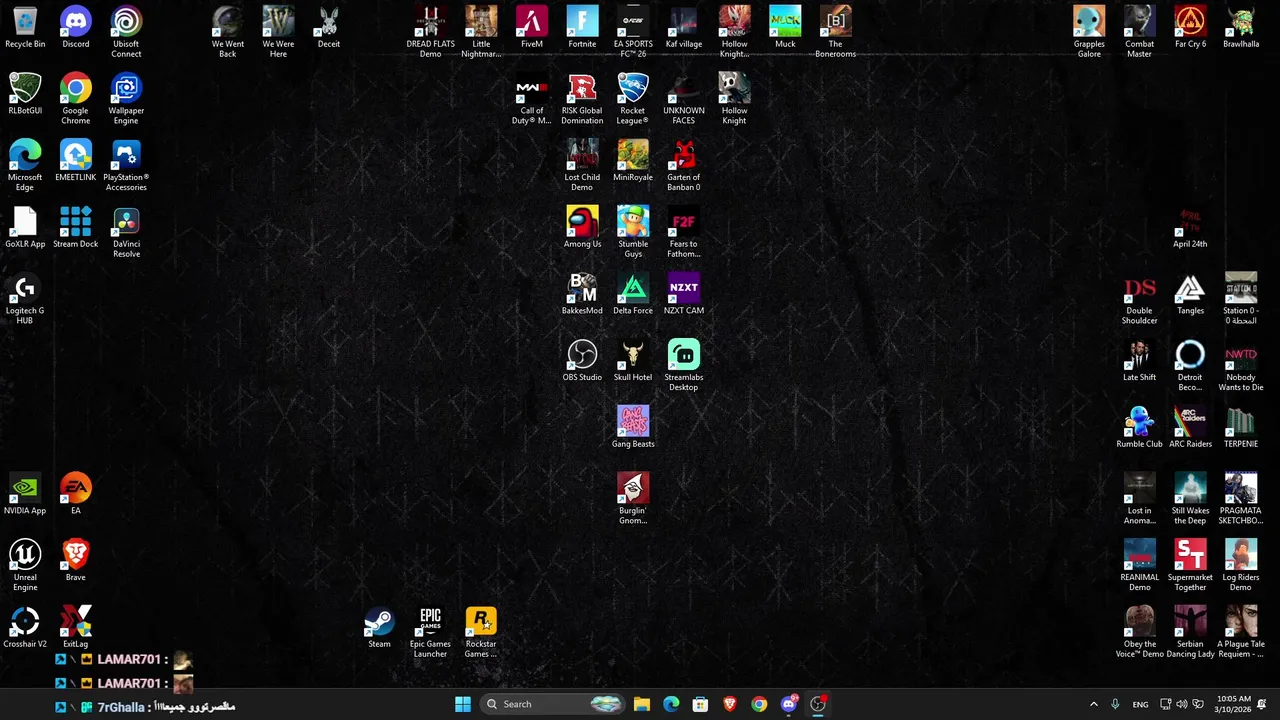Launch Unreal Engine shortcut
This screenshot has width=1280, height=720.
click(25, 565)
